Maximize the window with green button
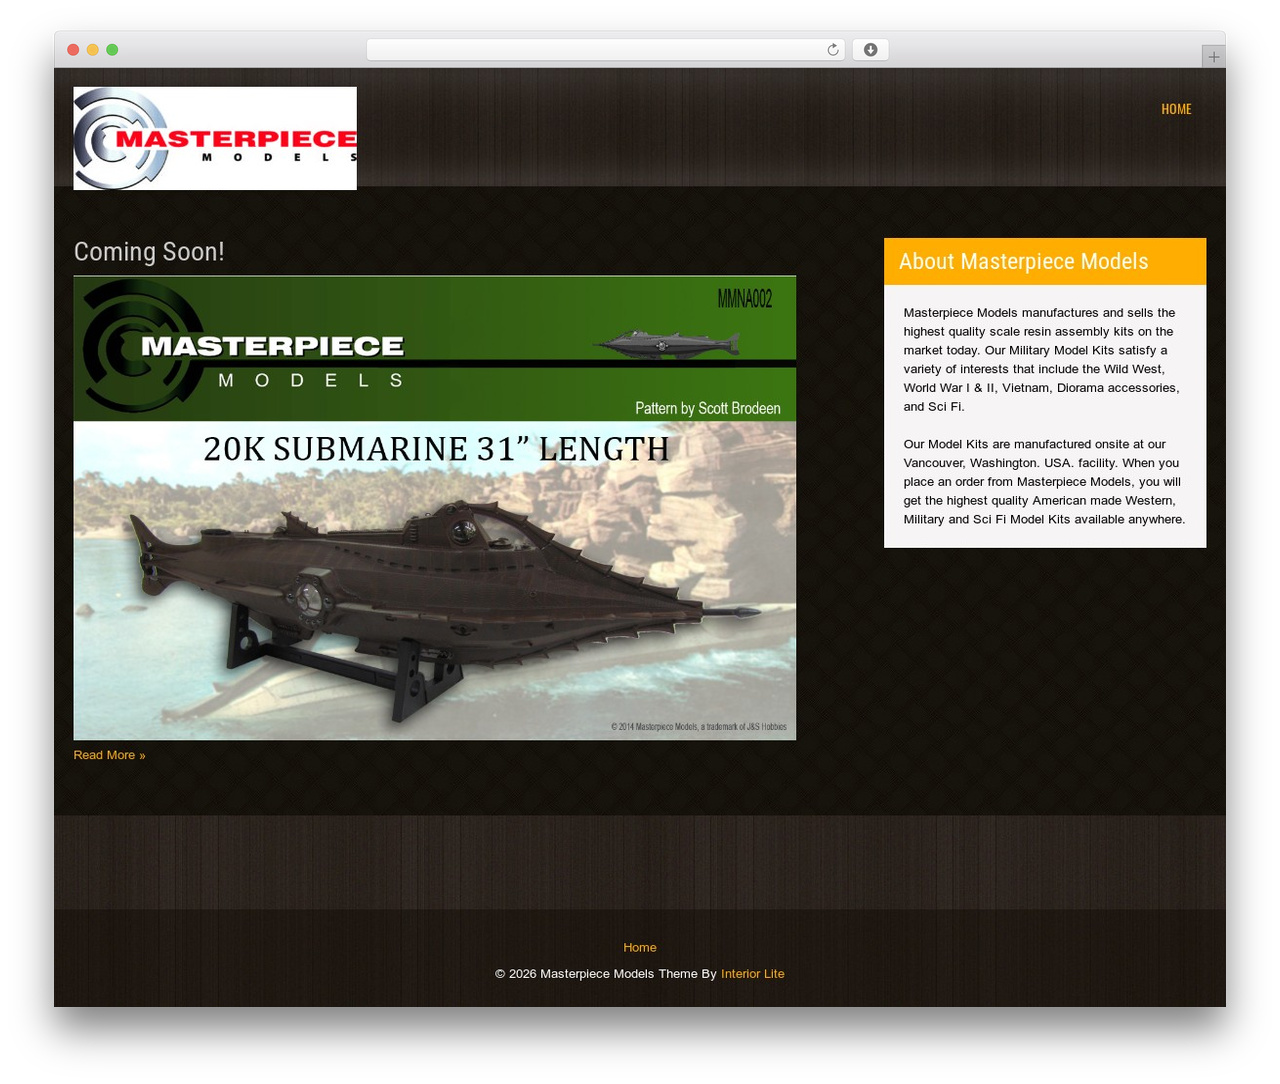1280x1084 pixels. point(112,50)
